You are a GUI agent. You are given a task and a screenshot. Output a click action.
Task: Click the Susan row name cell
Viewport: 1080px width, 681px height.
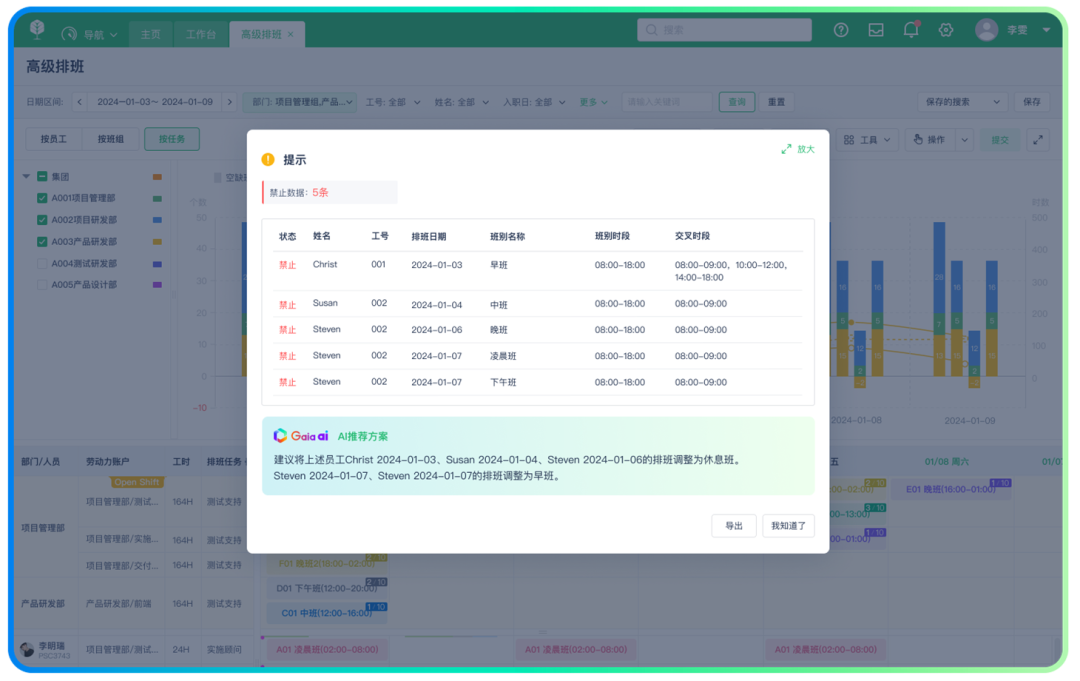tap(325, 303)
